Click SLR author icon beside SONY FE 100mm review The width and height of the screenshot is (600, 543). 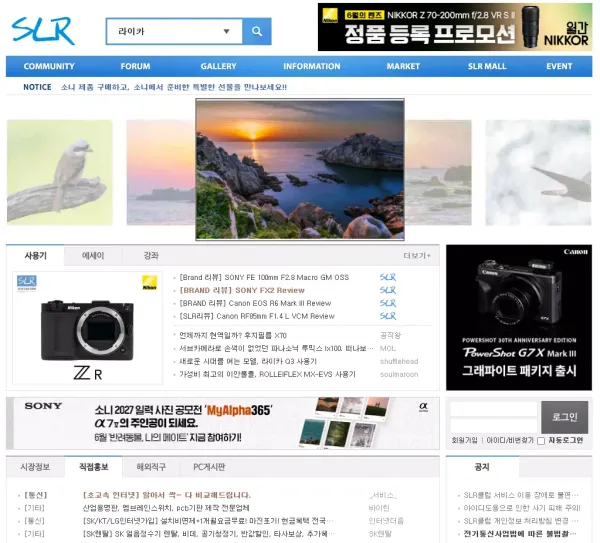point(388,277)
